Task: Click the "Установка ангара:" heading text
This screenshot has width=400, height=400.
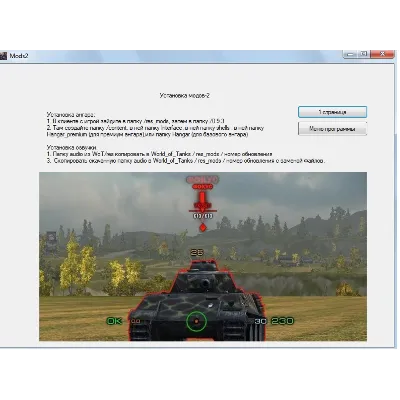Action: pos(71,115)
